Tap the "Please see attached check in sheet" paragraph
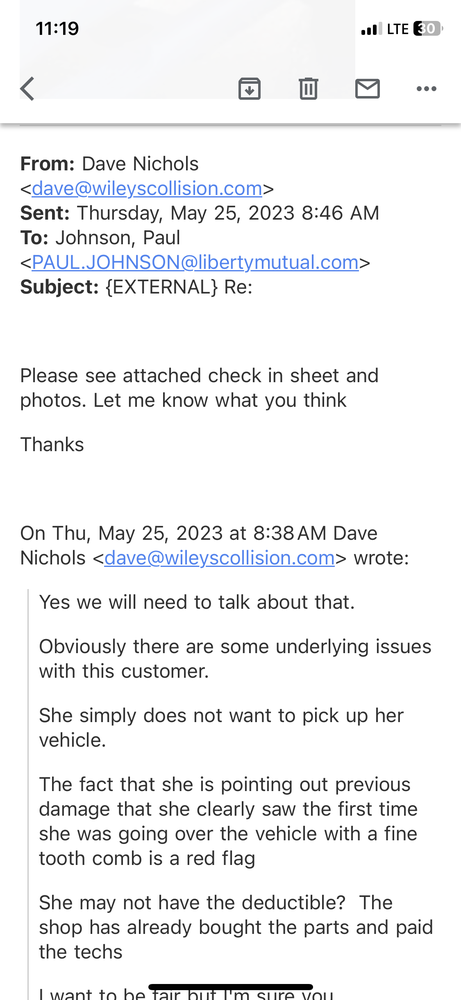 coord(200,388)
